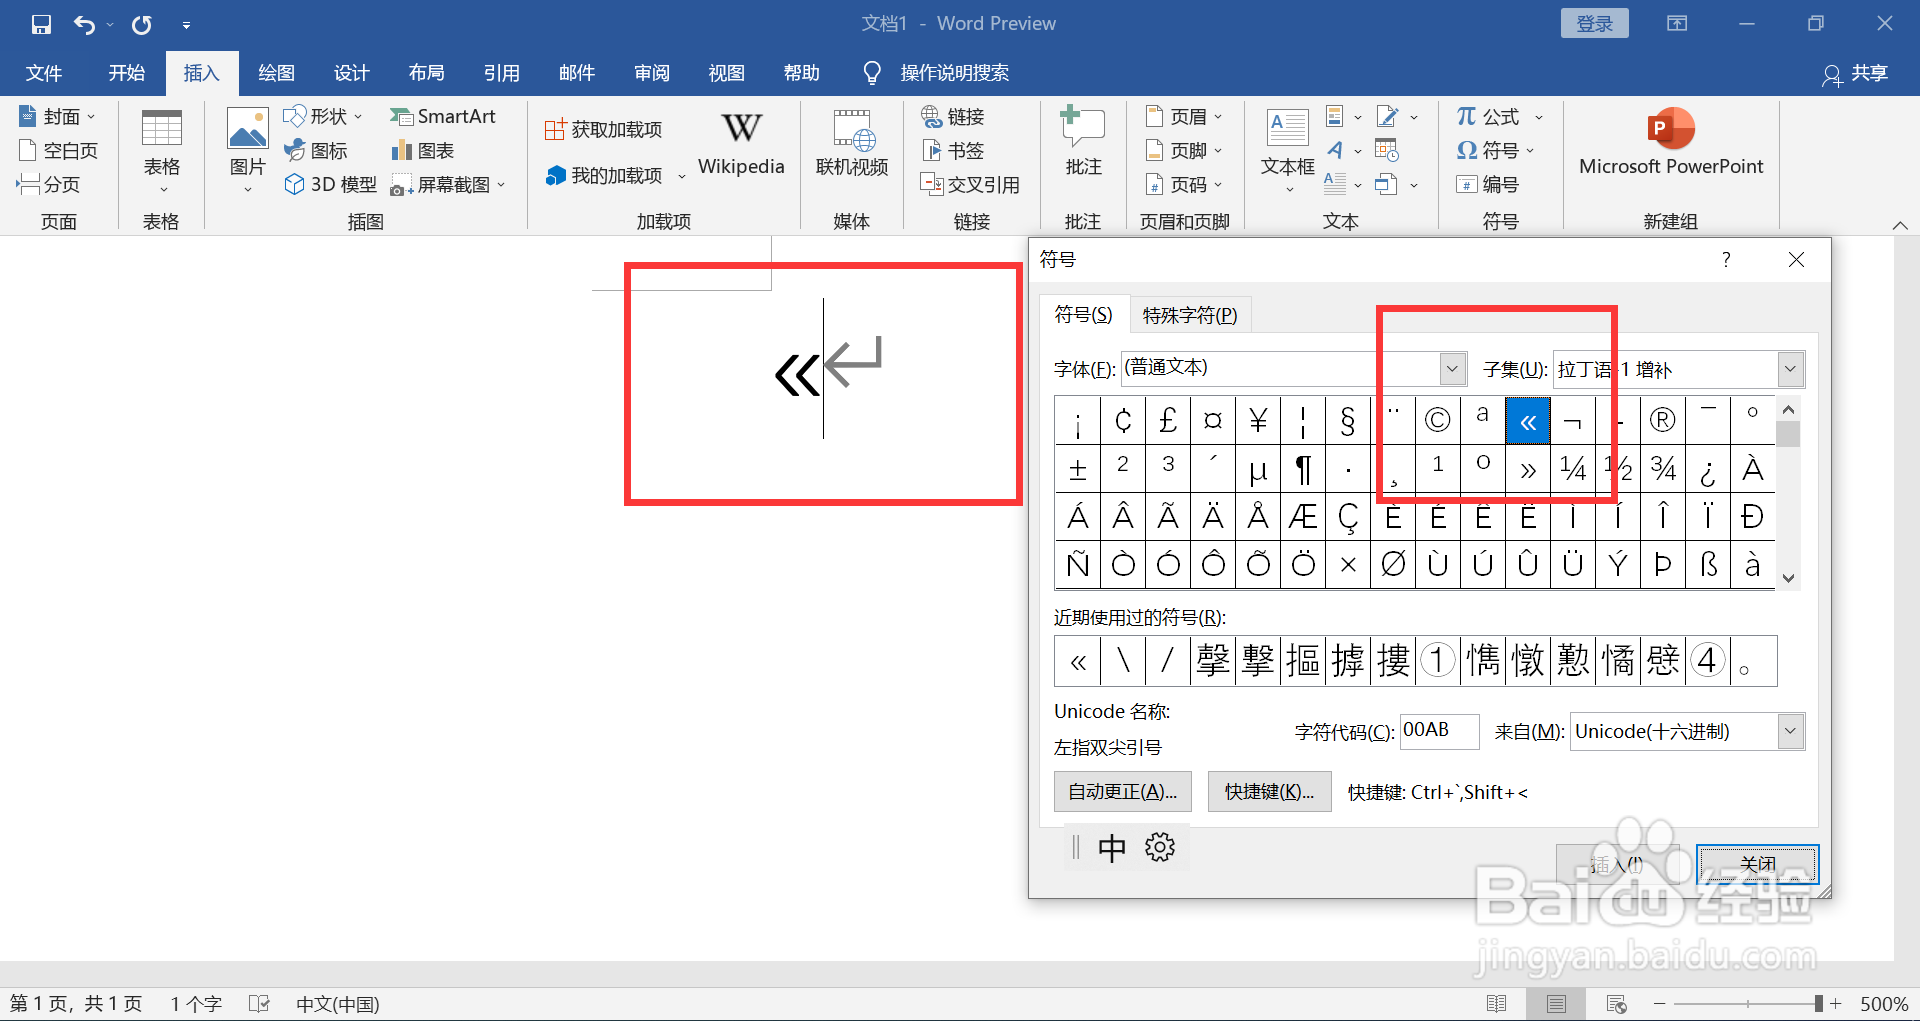Viewport: 1920px width, 1021px height.
Task: Insert a 公式 equation
Action: click(1490, 116)
